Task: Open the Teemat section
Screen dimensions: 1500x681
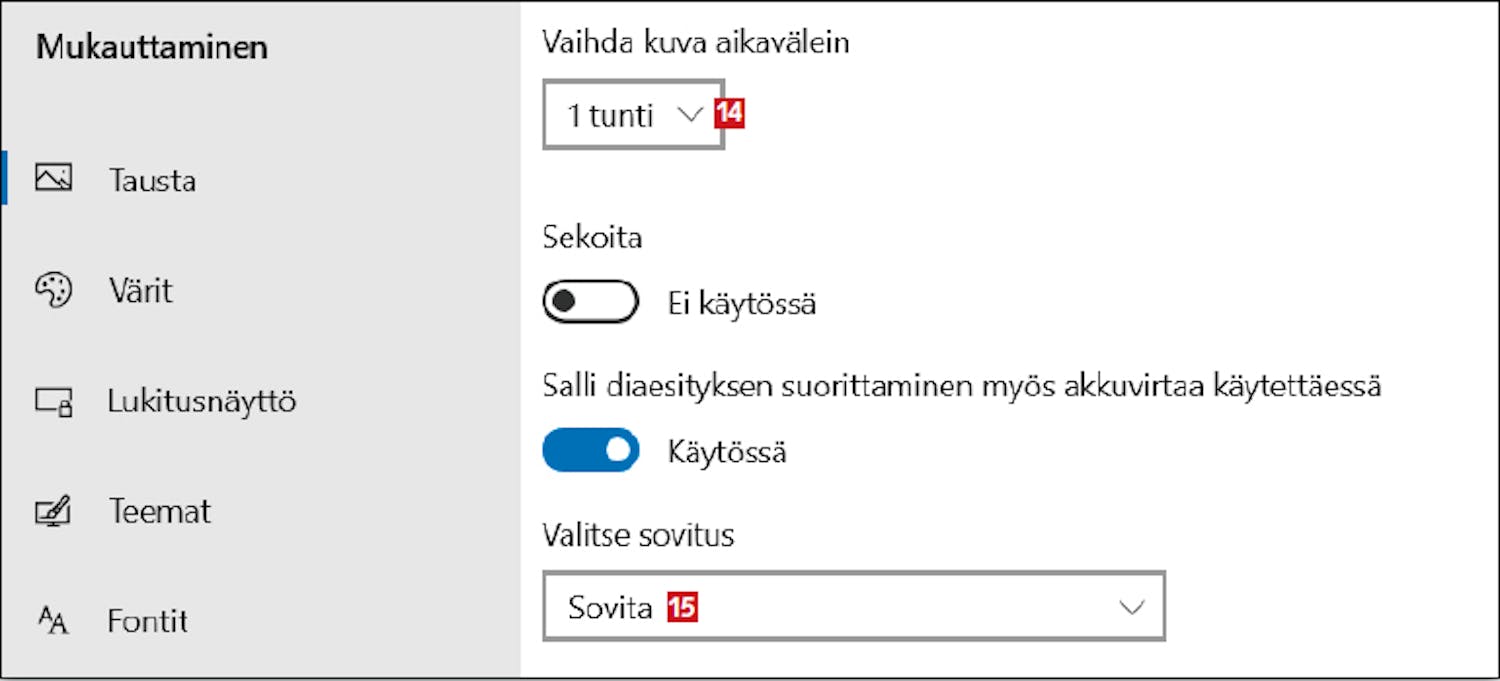Action: pyautogui.click(x=160, y=512)
